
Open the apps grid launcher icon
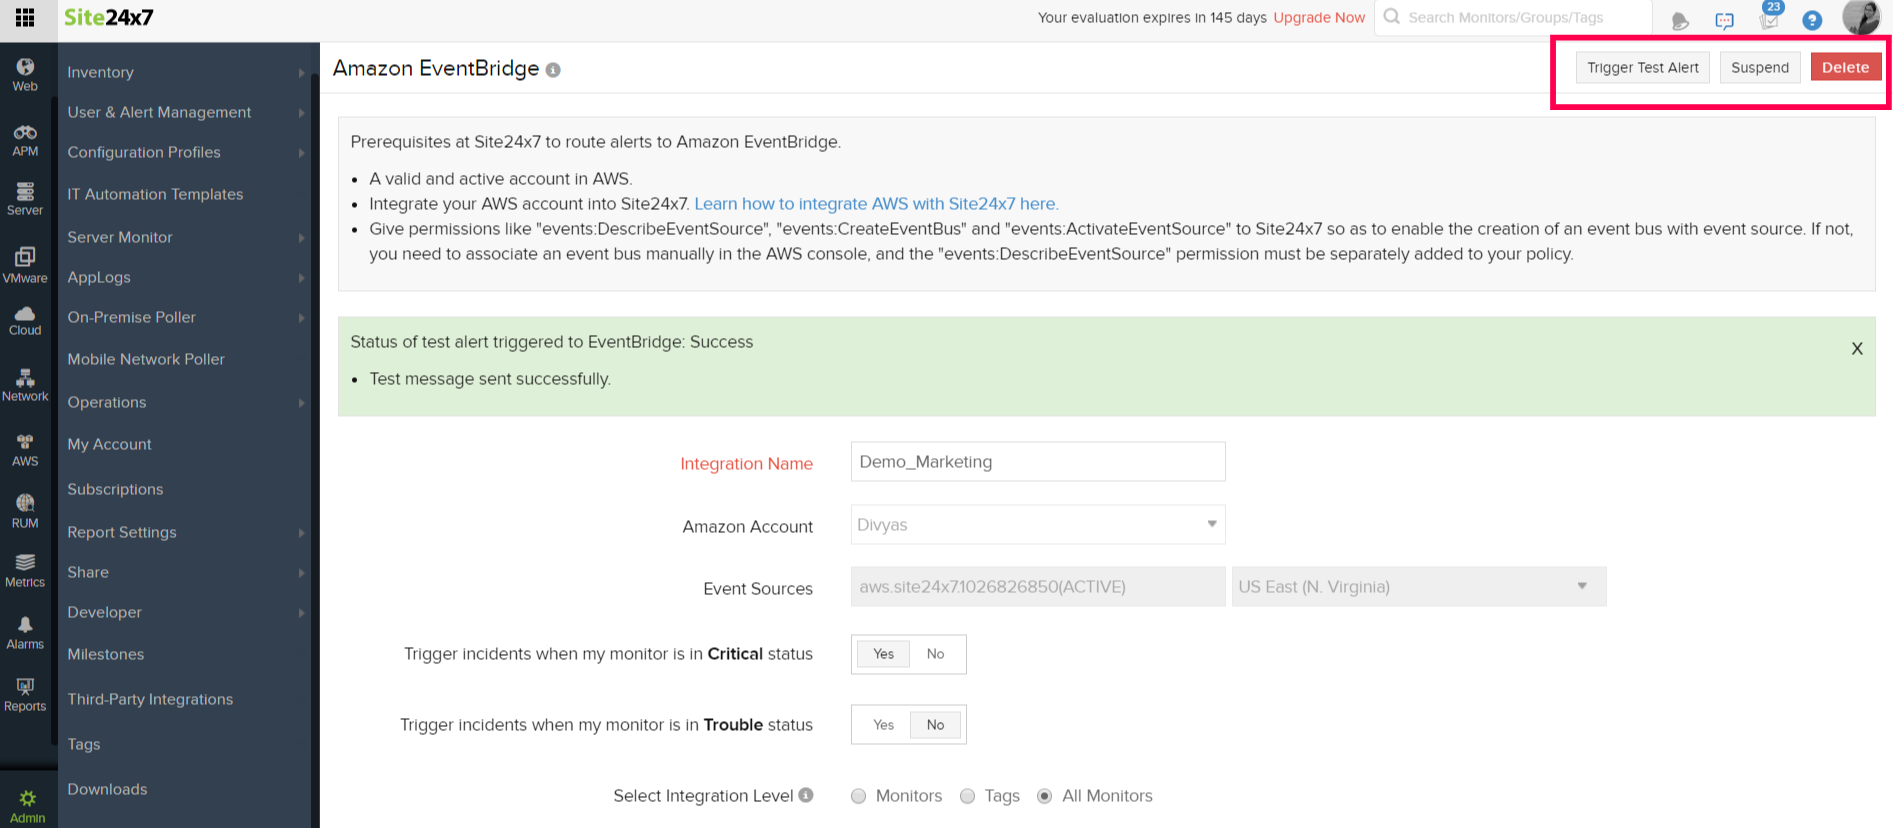click(25, 17)
